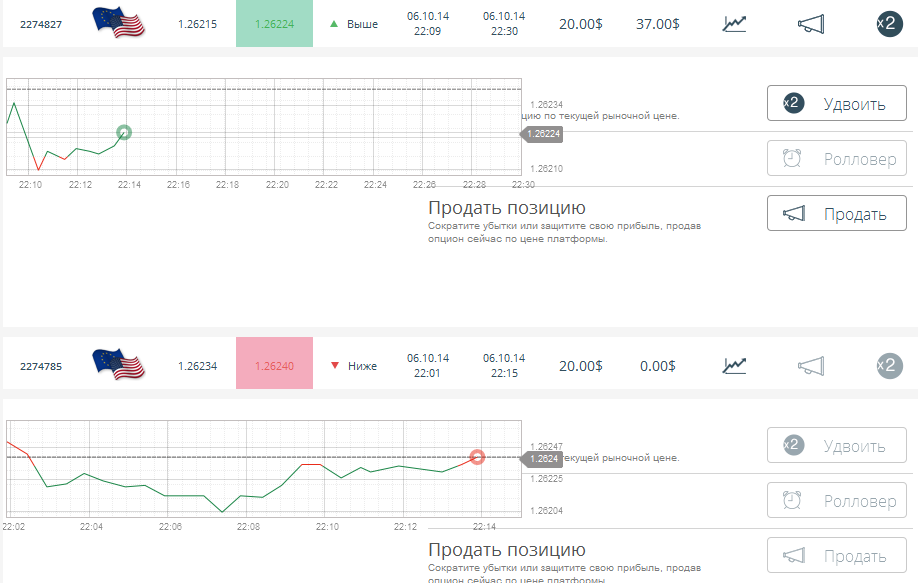Click the lower Продать button
This screenshot has width=918, height=583.
click(x=836, y=555)
